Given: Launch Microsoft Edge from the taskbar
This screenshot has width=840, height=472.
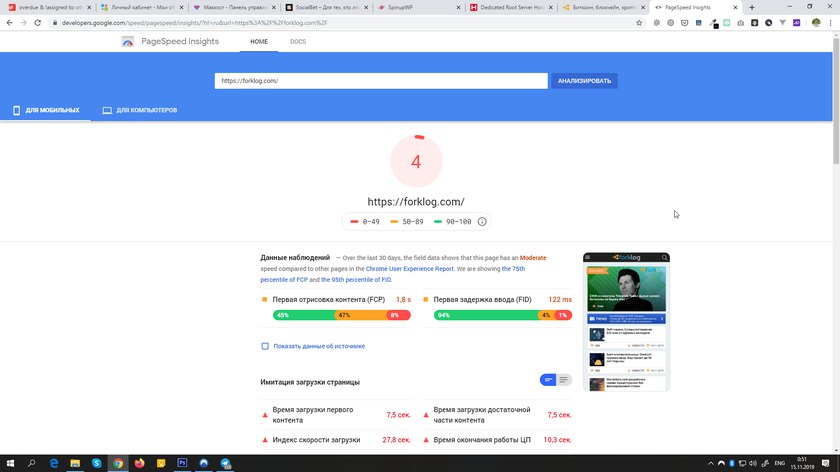Looking at the screenshot, I should (x=54, y=463).
